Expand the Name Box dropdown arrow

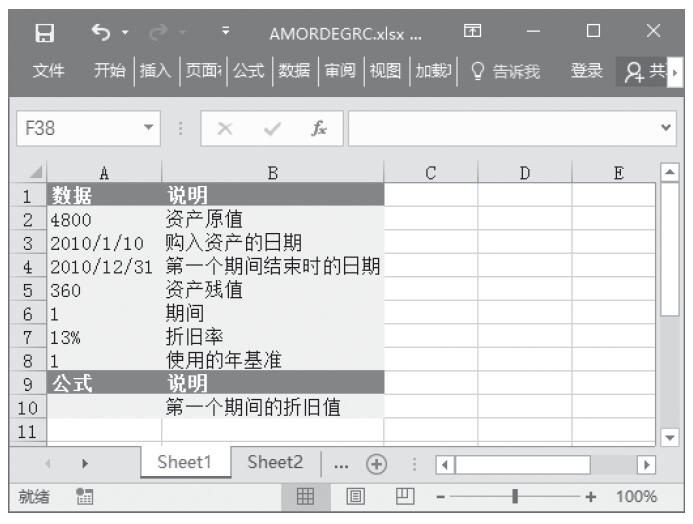point(148,130)
